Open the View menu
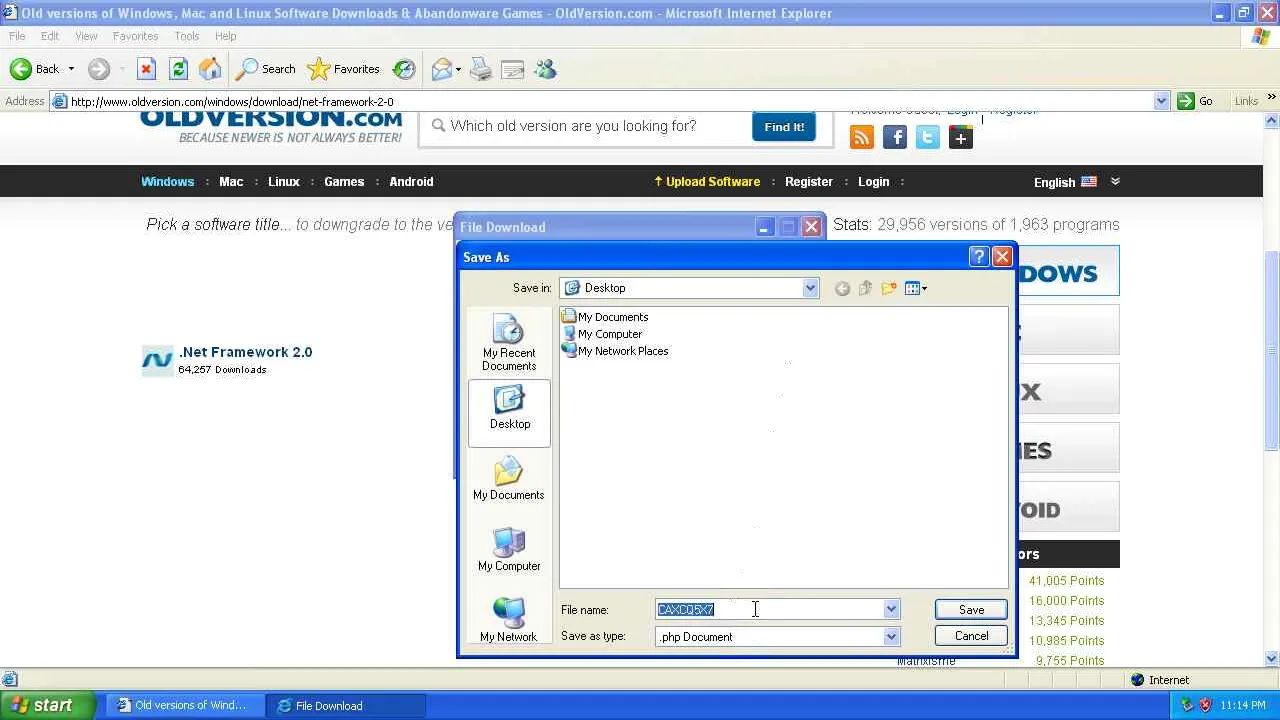Screen dimensions: 1280x720 [x=86, y=36]
